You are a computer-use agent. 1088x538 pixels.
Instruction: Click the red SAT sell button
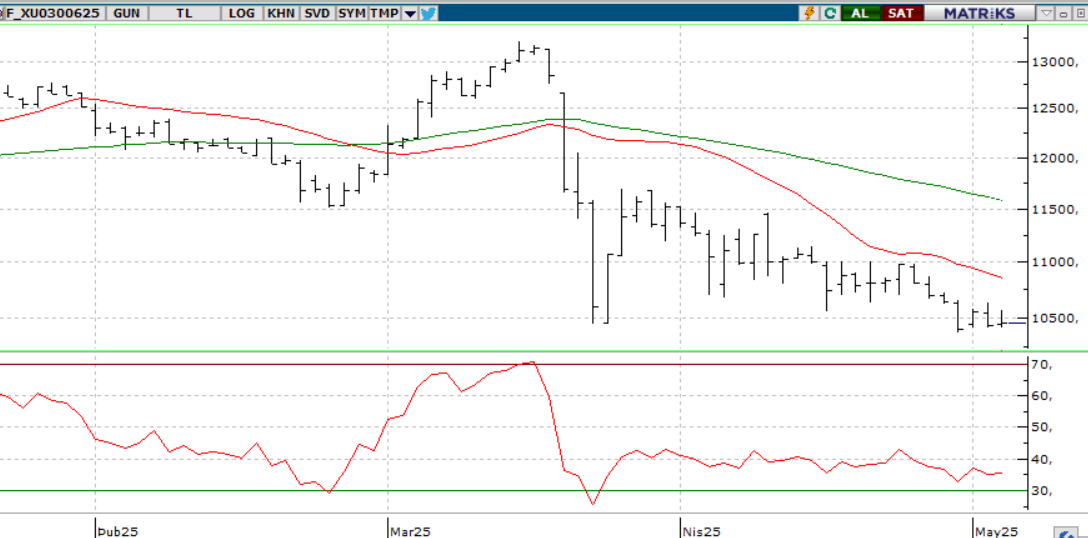pos(901,13)
